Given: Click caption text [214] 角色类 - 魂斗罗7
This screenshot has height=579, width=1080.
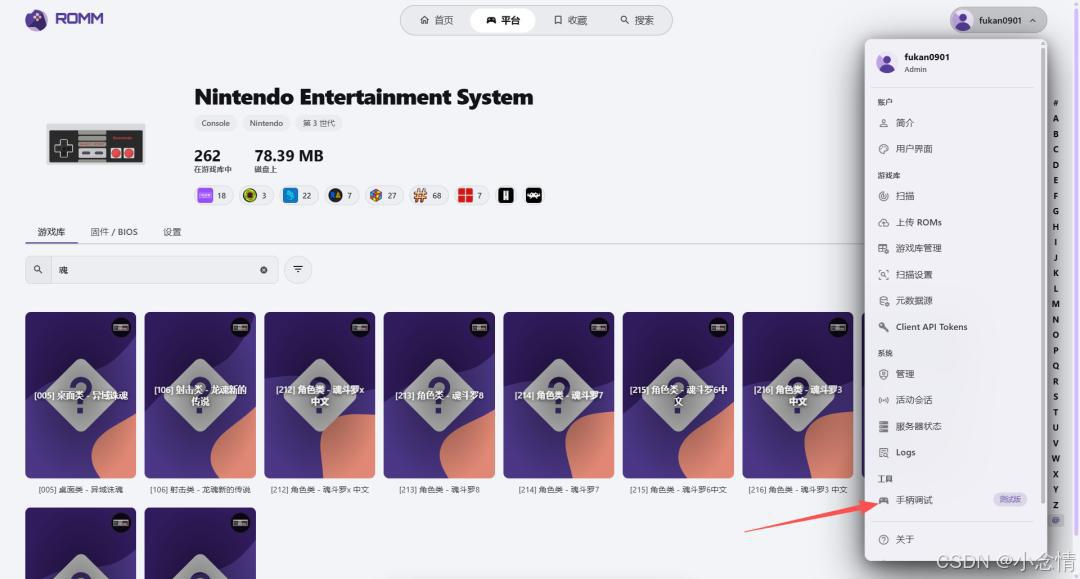Looking at the screenshot, I should [559, 489].
